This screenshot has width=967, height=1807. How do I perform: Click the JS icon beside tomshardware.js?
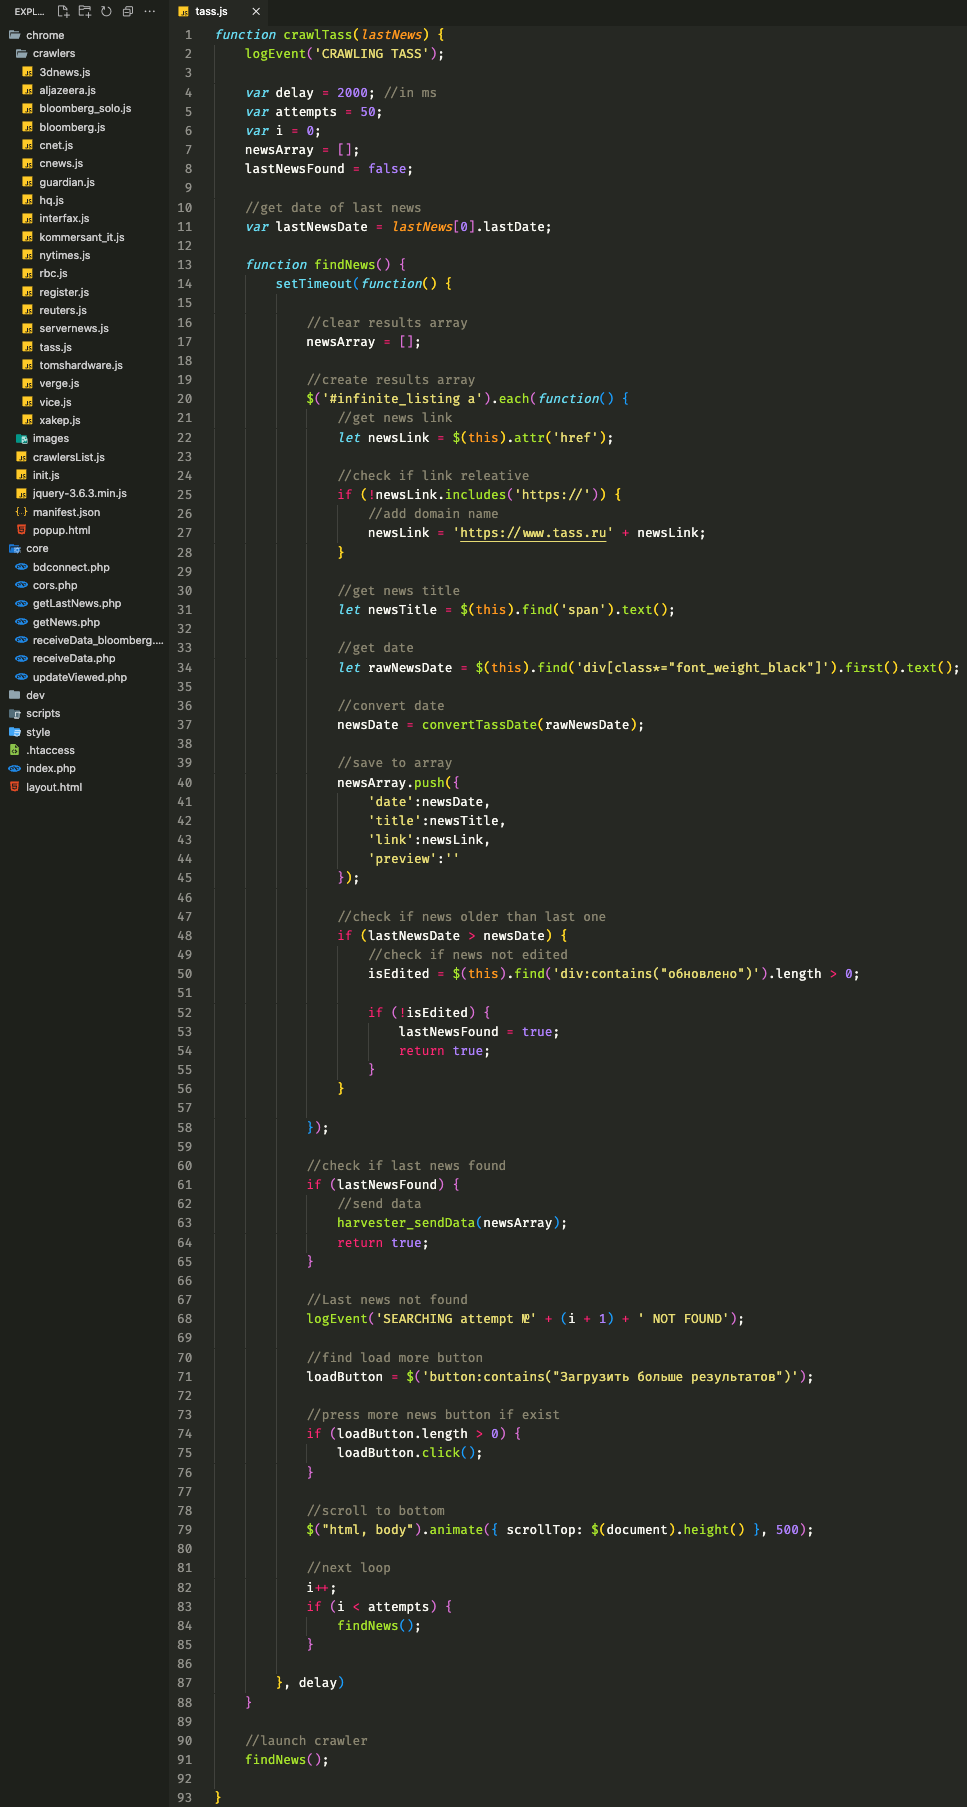[28, 365]
